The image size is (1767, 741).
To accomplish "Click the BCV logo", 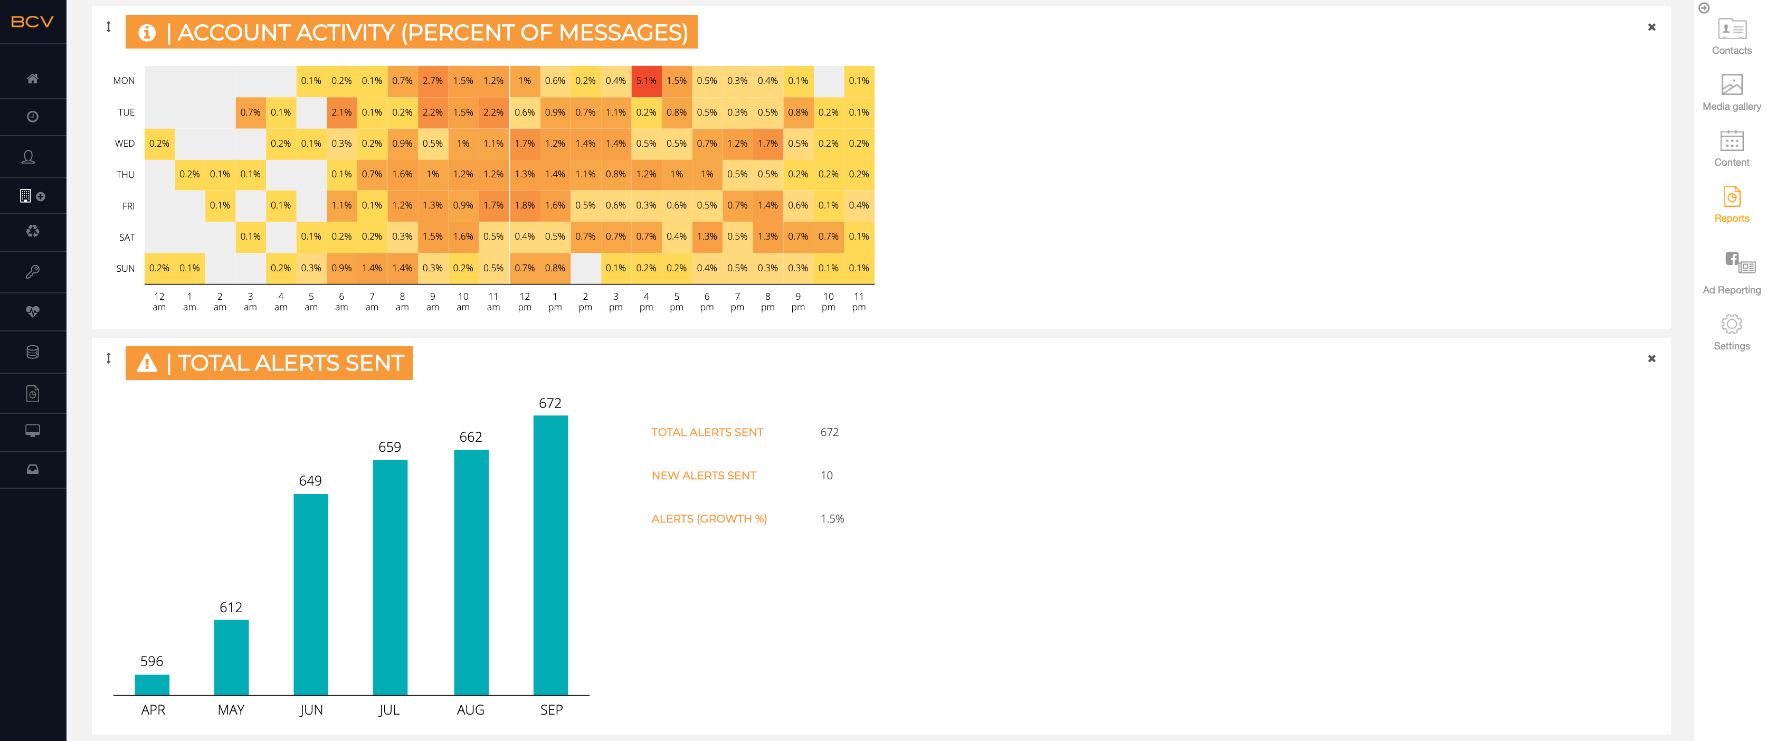I will click(32, 21).
